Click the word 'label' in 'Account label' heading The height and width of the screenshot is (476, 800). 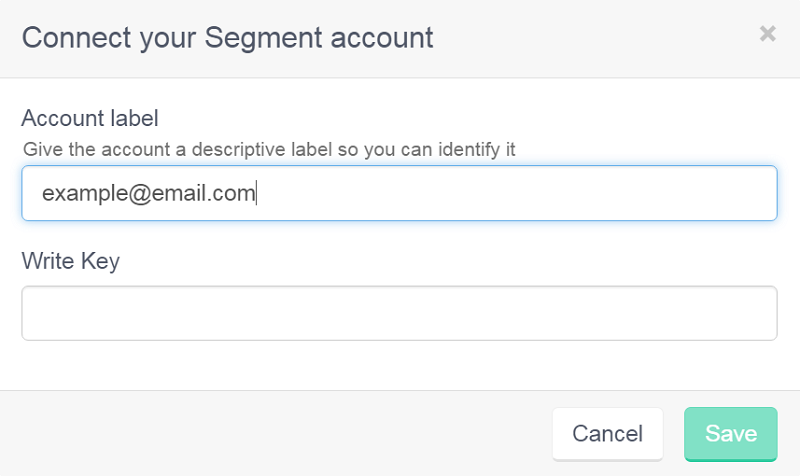[137, 118]
